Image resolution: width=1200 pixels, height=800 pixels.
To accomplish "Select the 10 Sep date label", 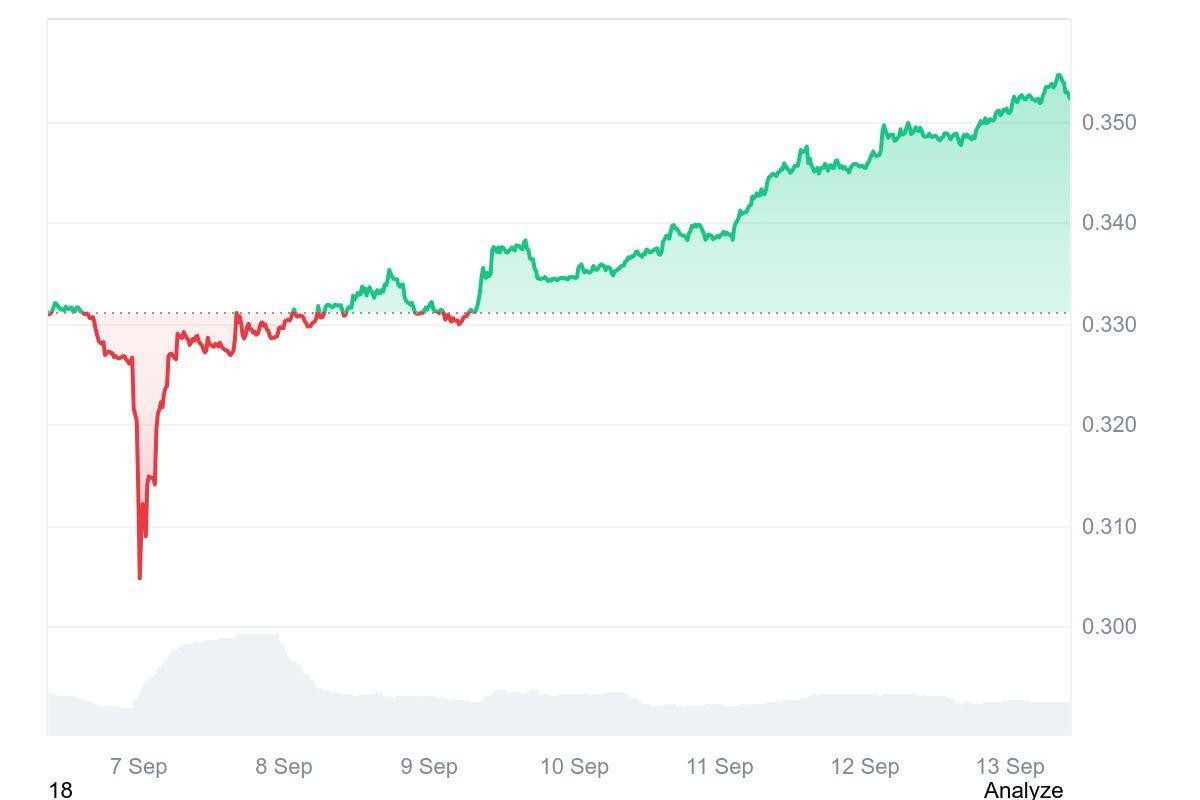I will 574,766.
